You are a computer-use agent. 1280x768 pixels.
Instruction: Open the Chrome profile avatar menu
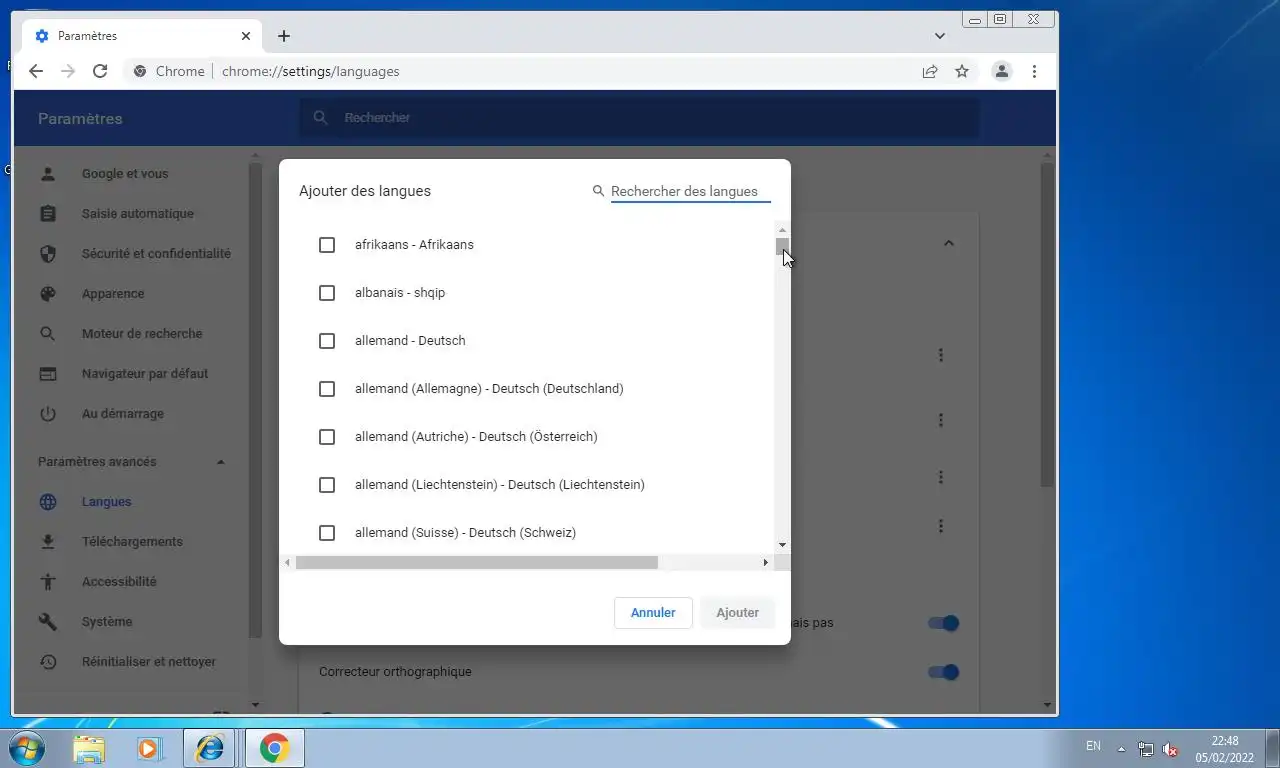click(x=1001, y=71)
